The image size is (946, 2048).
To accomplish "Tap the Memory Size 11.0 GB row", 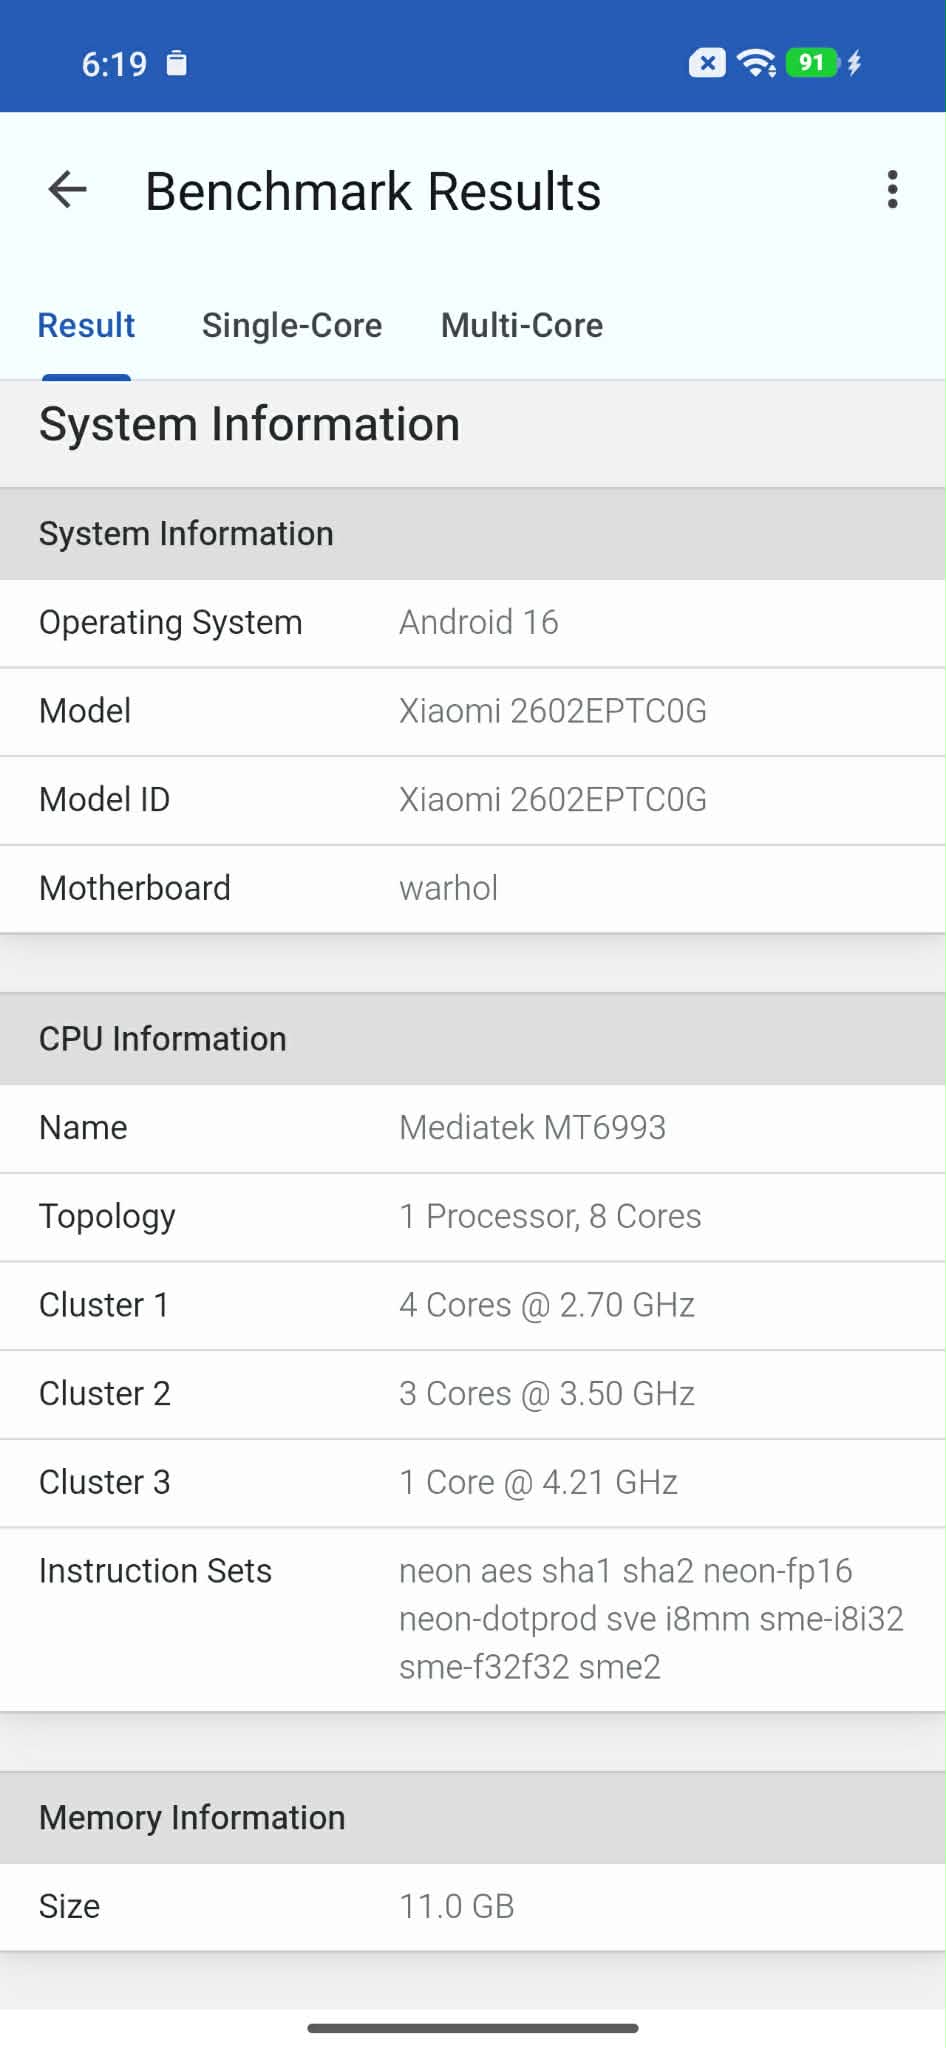I will (x=473, y=1907).
